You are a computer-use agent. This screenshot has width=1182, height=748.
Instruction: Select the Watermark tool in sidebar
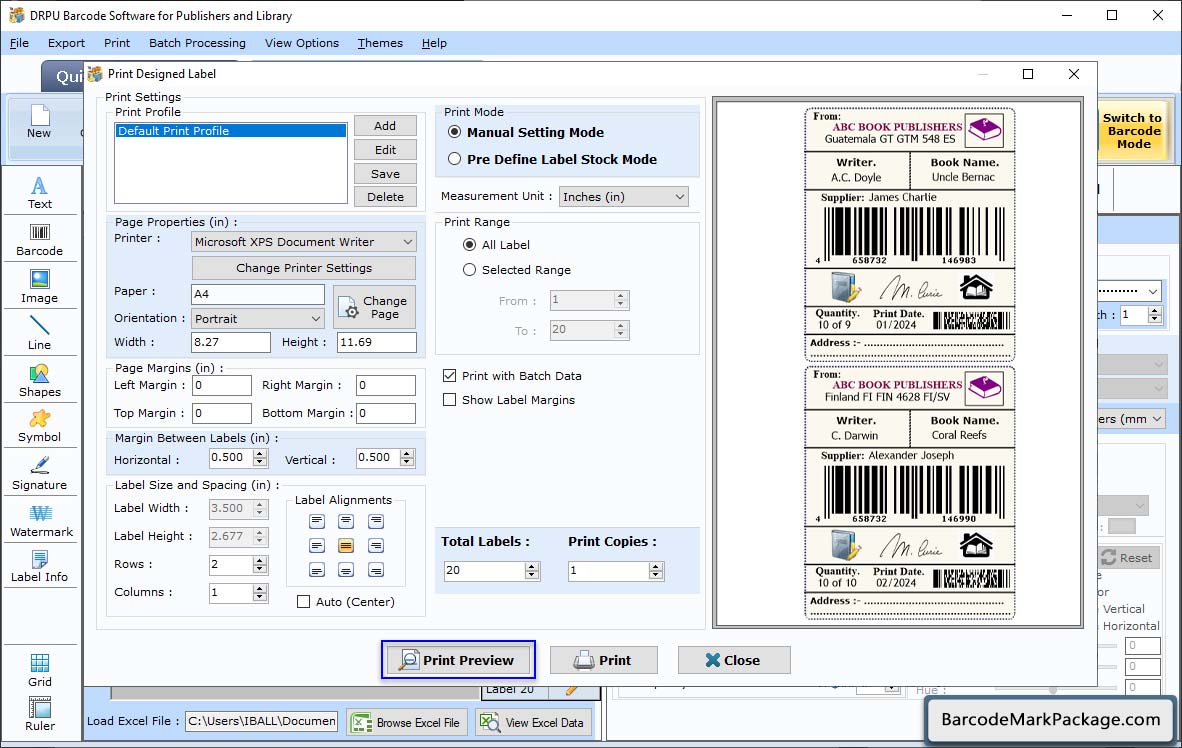[x=41, y=520]
